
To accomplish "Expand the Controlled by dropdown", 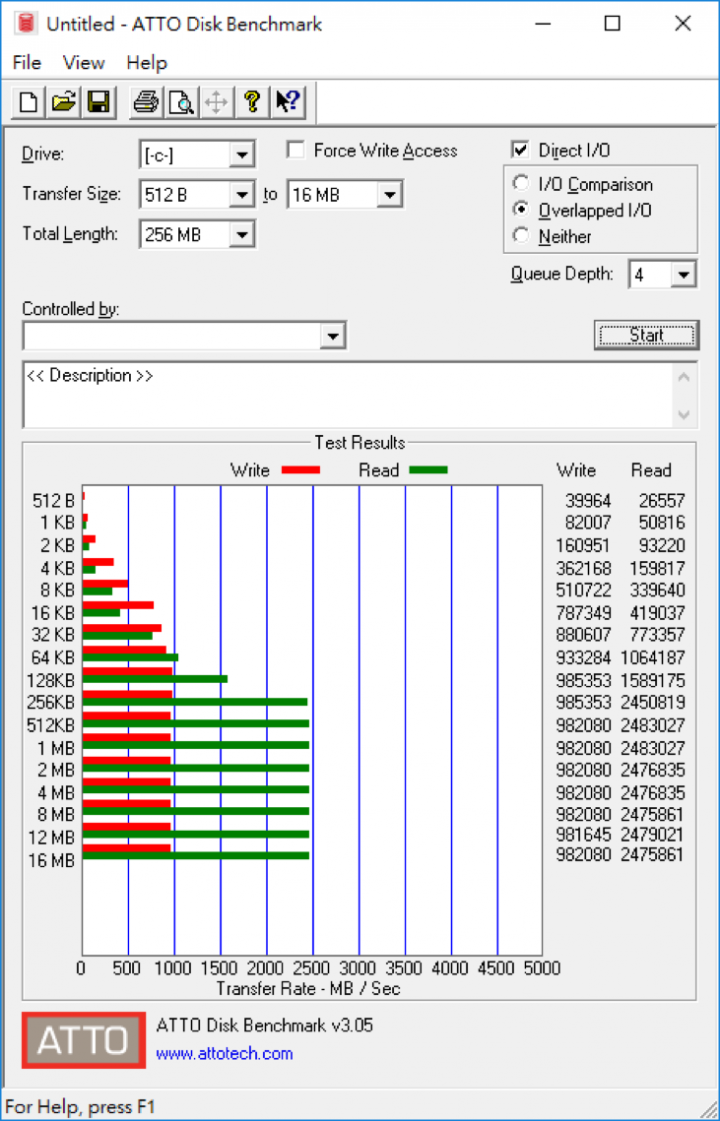I will [332, 336].
